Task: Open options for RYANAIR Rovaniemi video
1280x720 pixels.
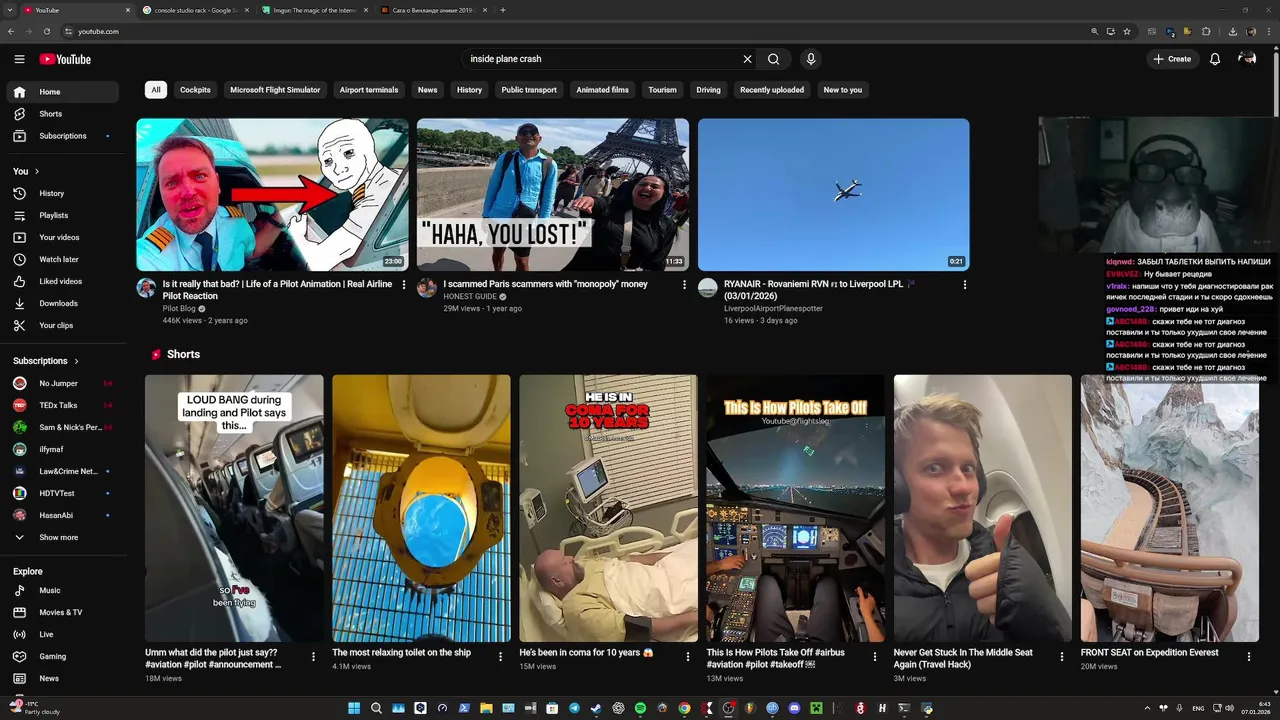Action: 965,285
